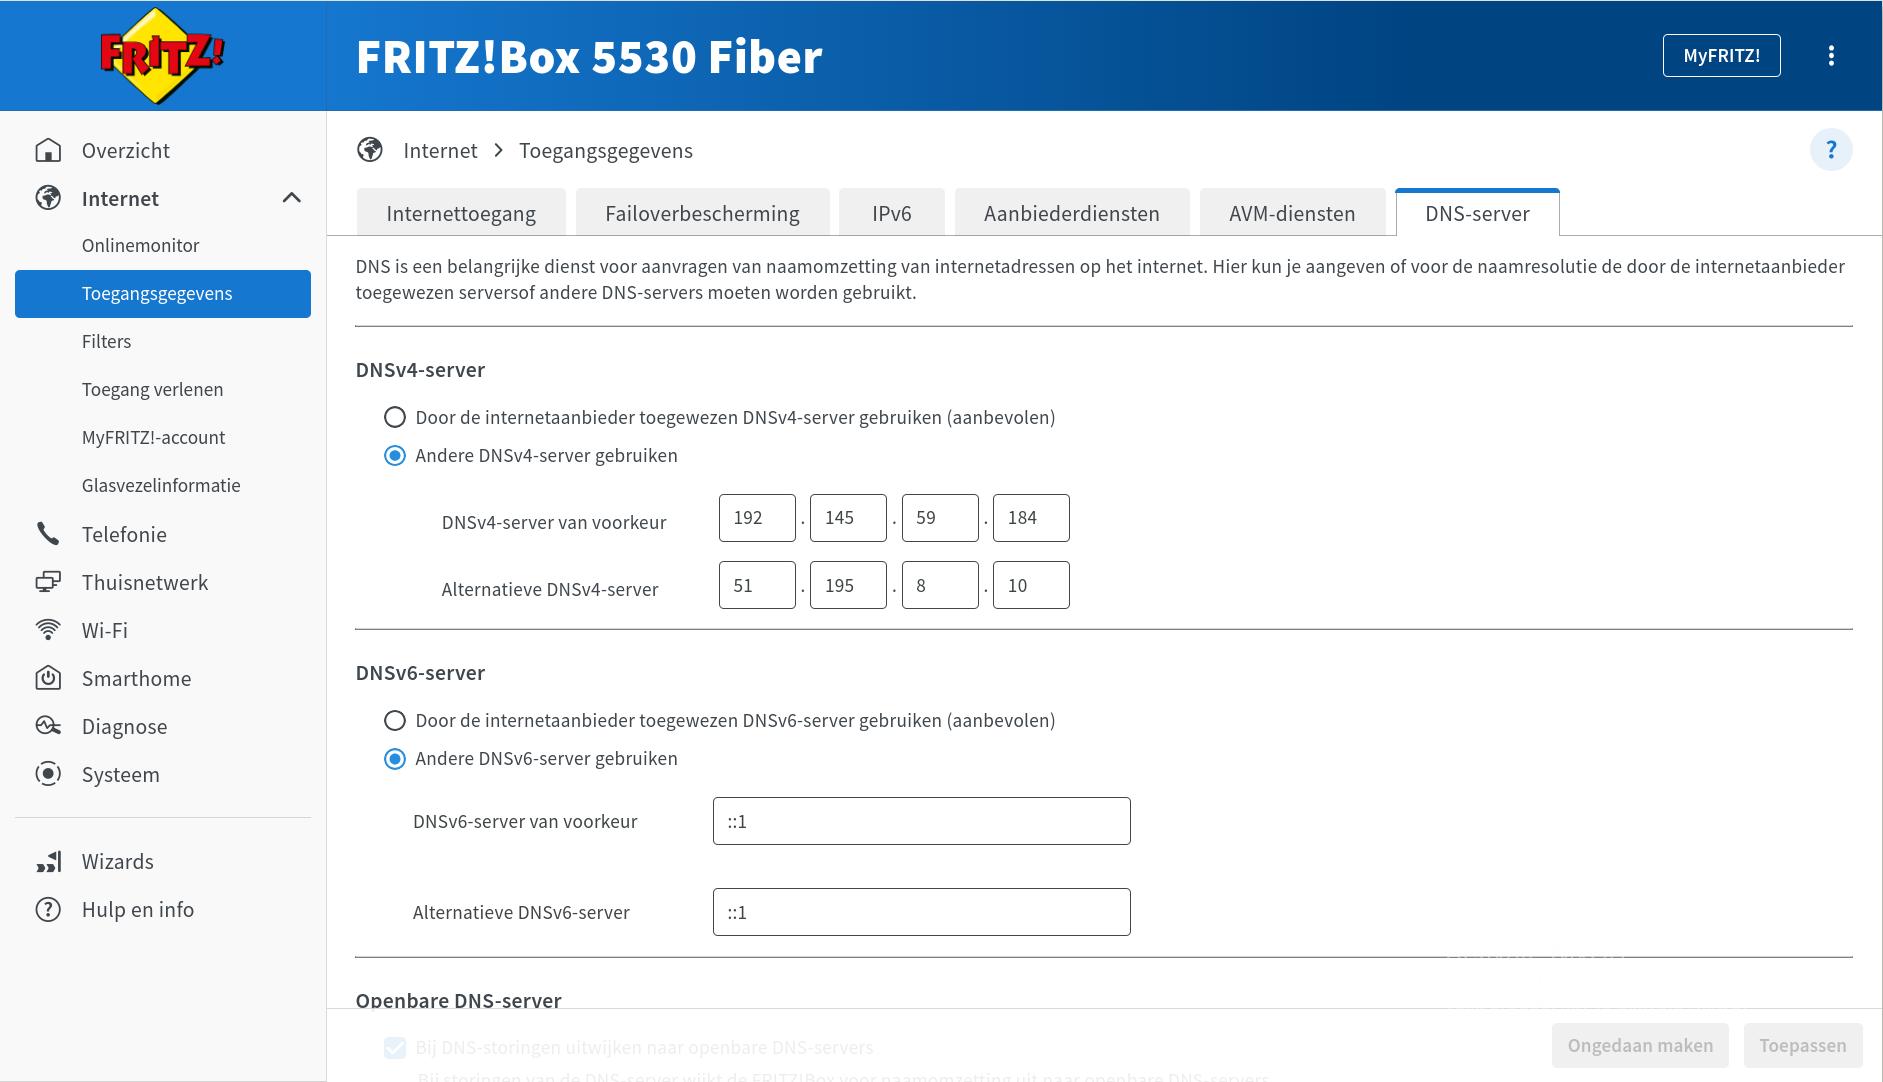Click the MyFRITZ! button
This screenshot has height=1082, width=1883.
tap(1721, 56)
